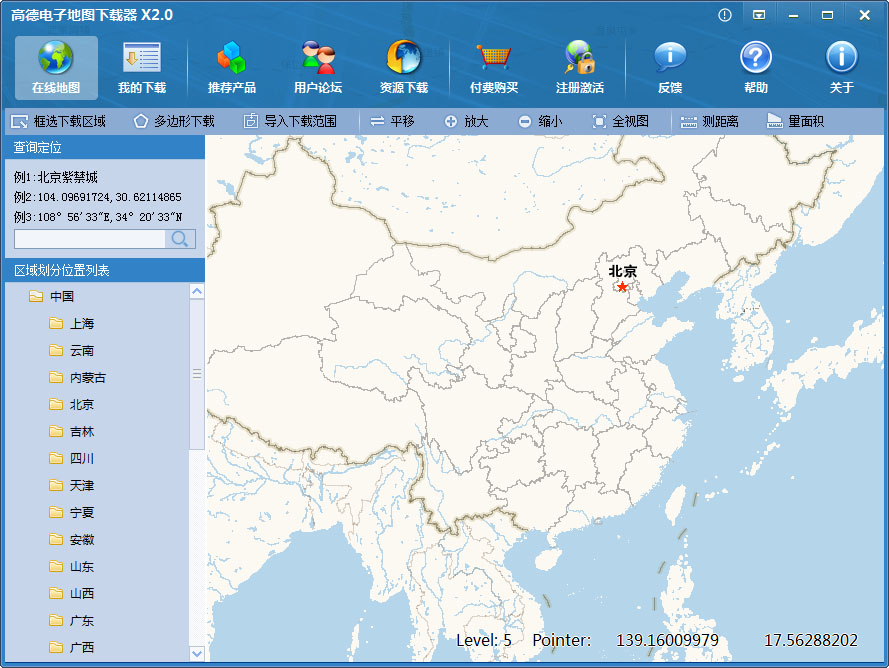Select 多边形下载 polygon download tool
The image size is (889, 668).
tap(174, 121)
